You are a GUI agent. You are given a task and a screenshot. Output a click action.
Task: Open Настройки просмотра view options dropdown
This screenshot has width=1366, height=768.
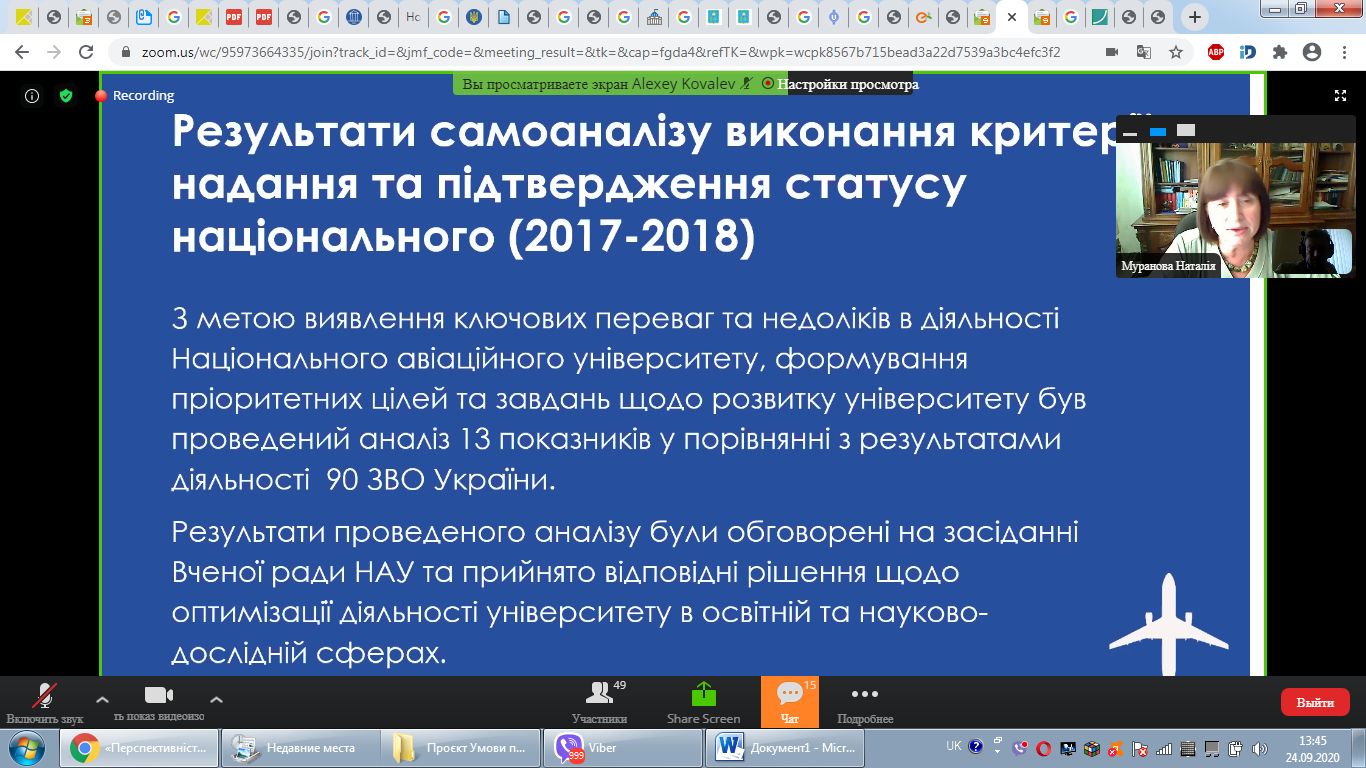tap(846, 85)
